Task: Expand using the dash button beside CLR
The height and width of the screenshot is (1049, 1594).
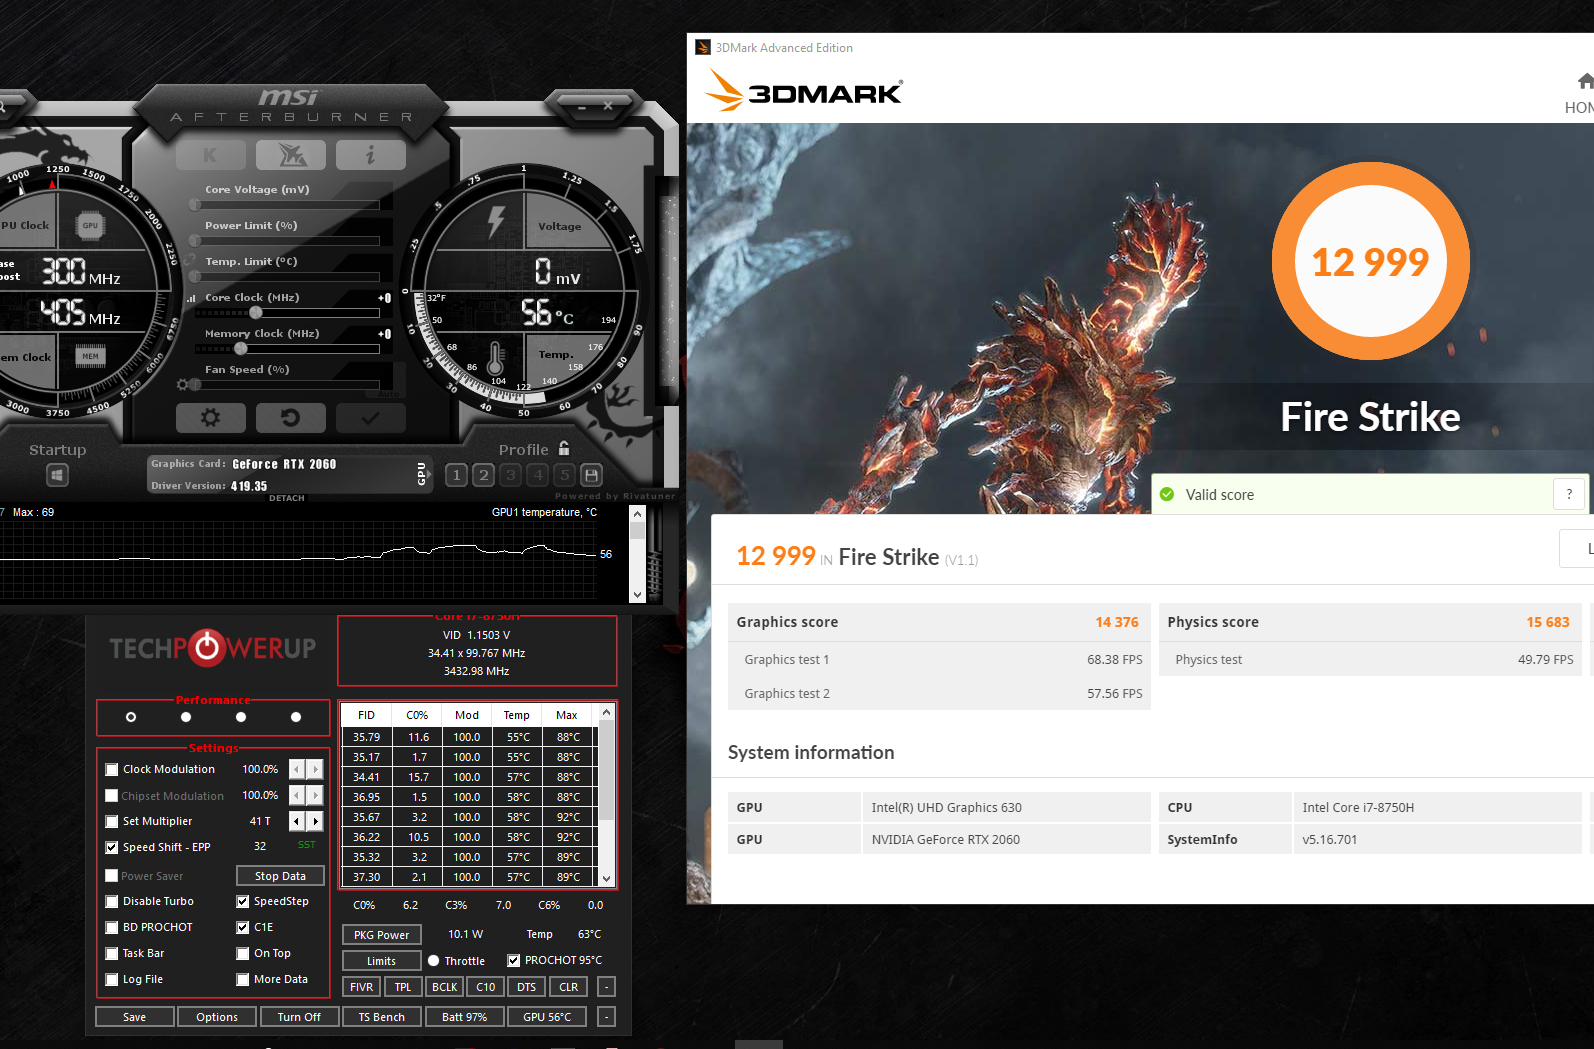Action: 606,987
